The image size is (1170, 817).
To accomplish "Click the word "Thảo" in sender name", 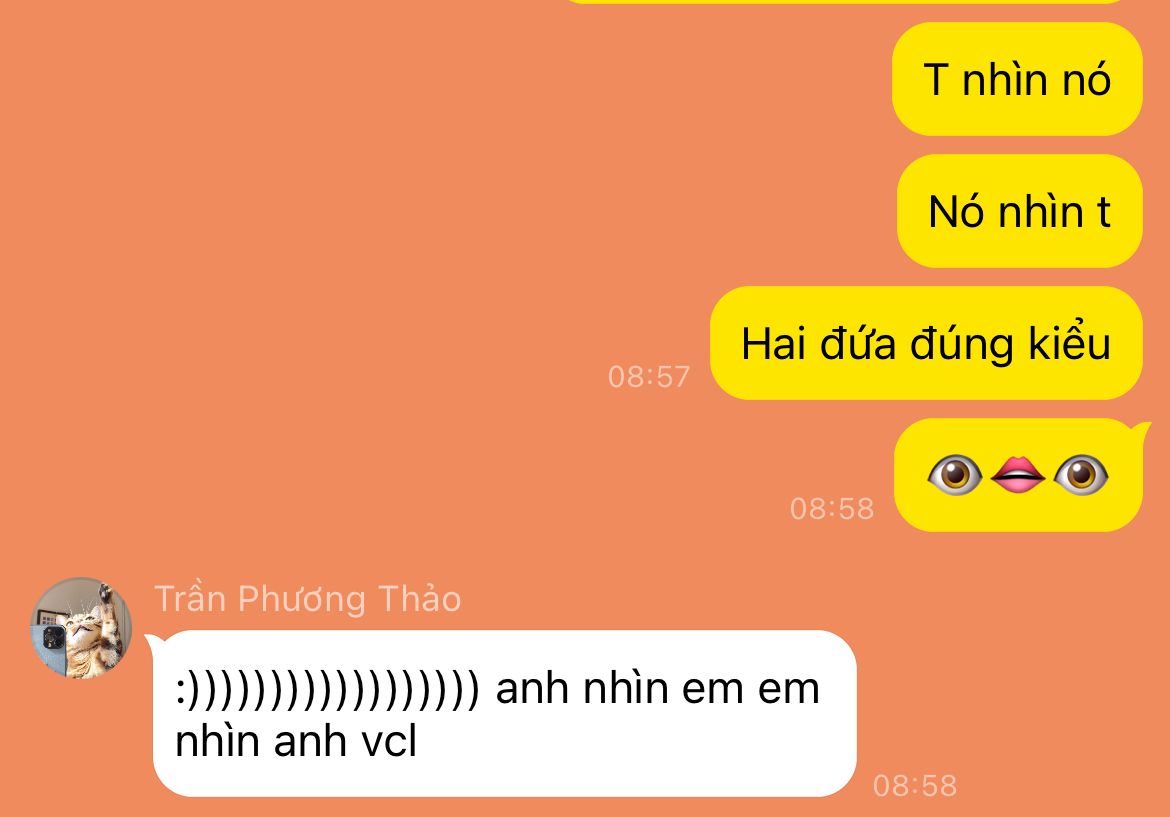I will pos(419,599).
